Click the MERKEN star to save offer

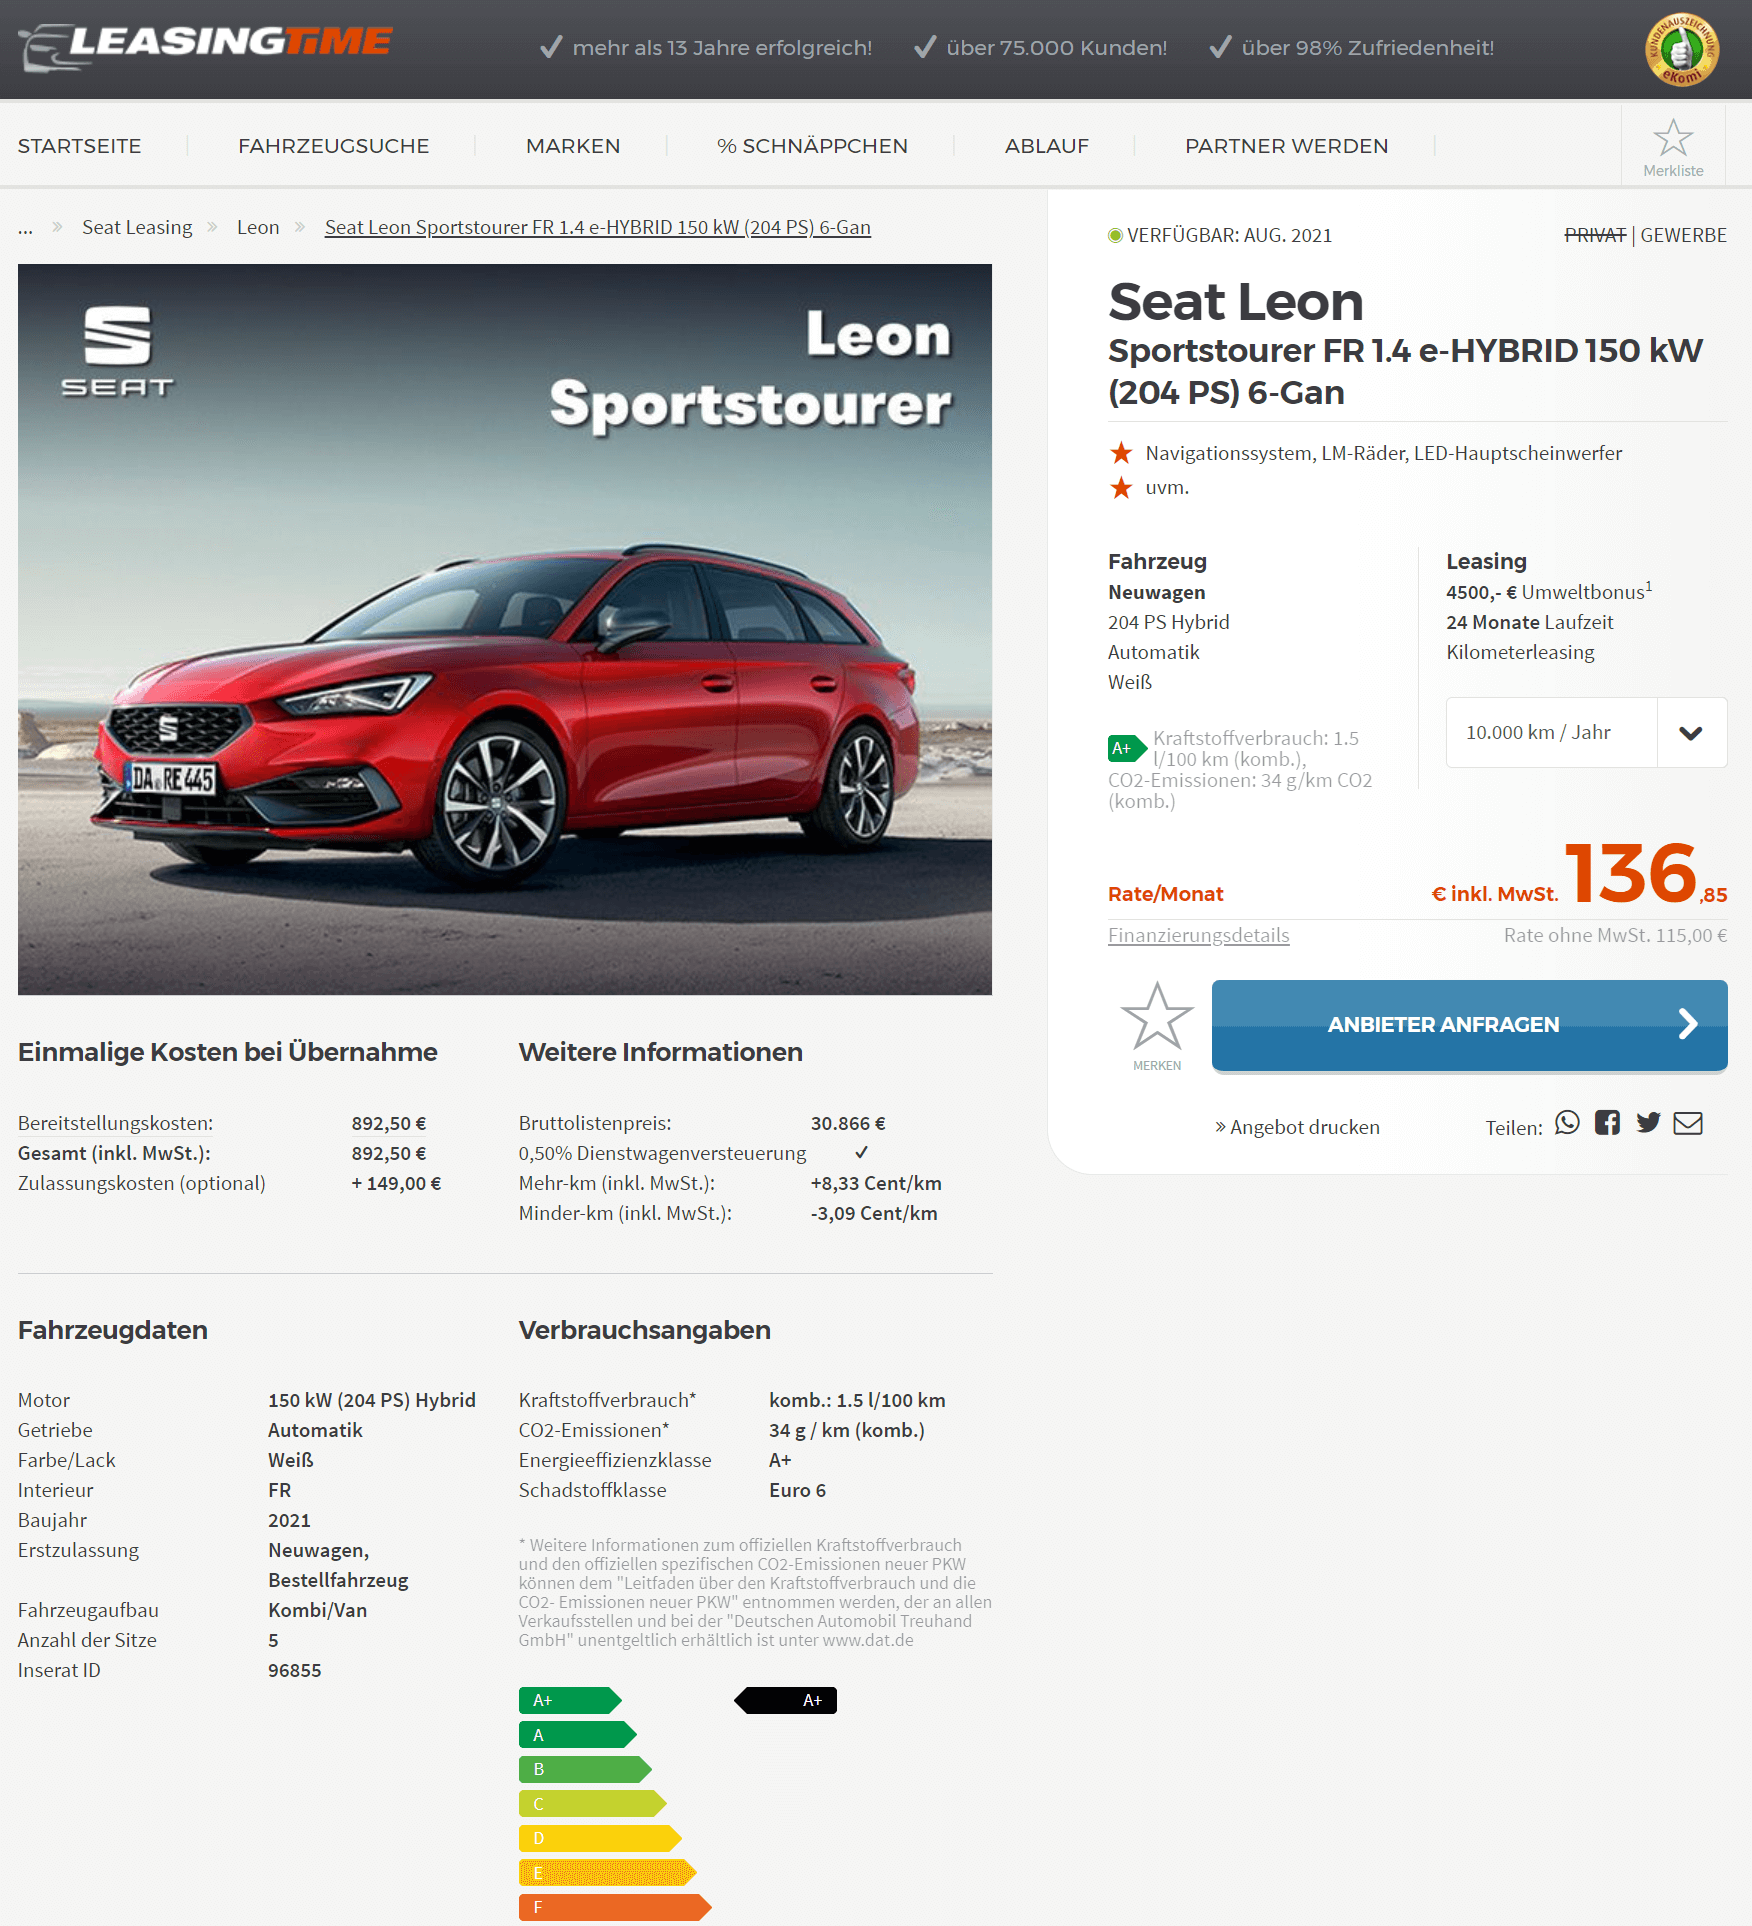pyautogui.click(x=1157, y=1016)
